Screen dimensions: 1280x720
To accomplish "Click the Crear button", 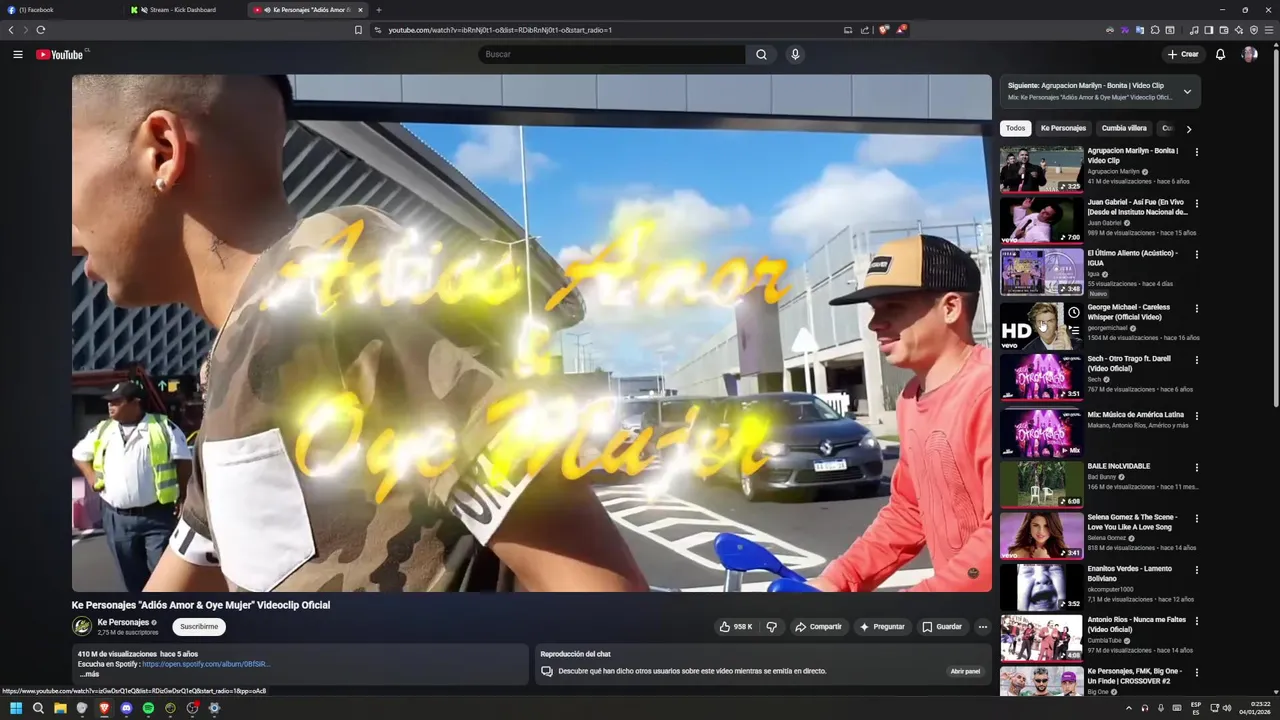I will click(1182, 54).
